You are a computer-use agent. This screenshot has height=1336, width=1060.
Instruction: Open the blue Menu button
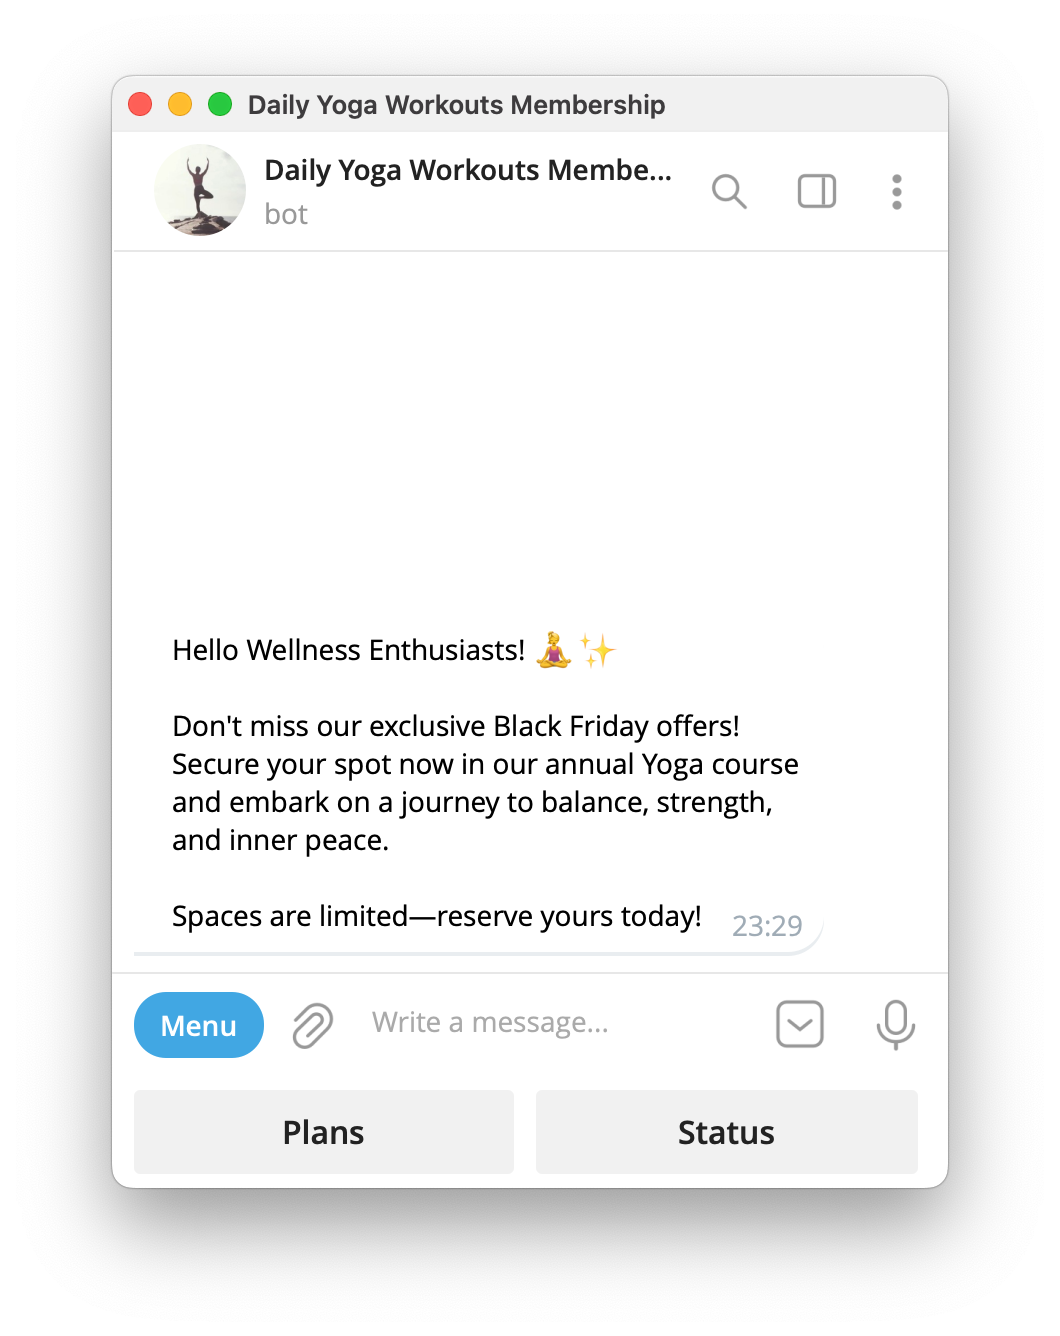[199, 1025]
